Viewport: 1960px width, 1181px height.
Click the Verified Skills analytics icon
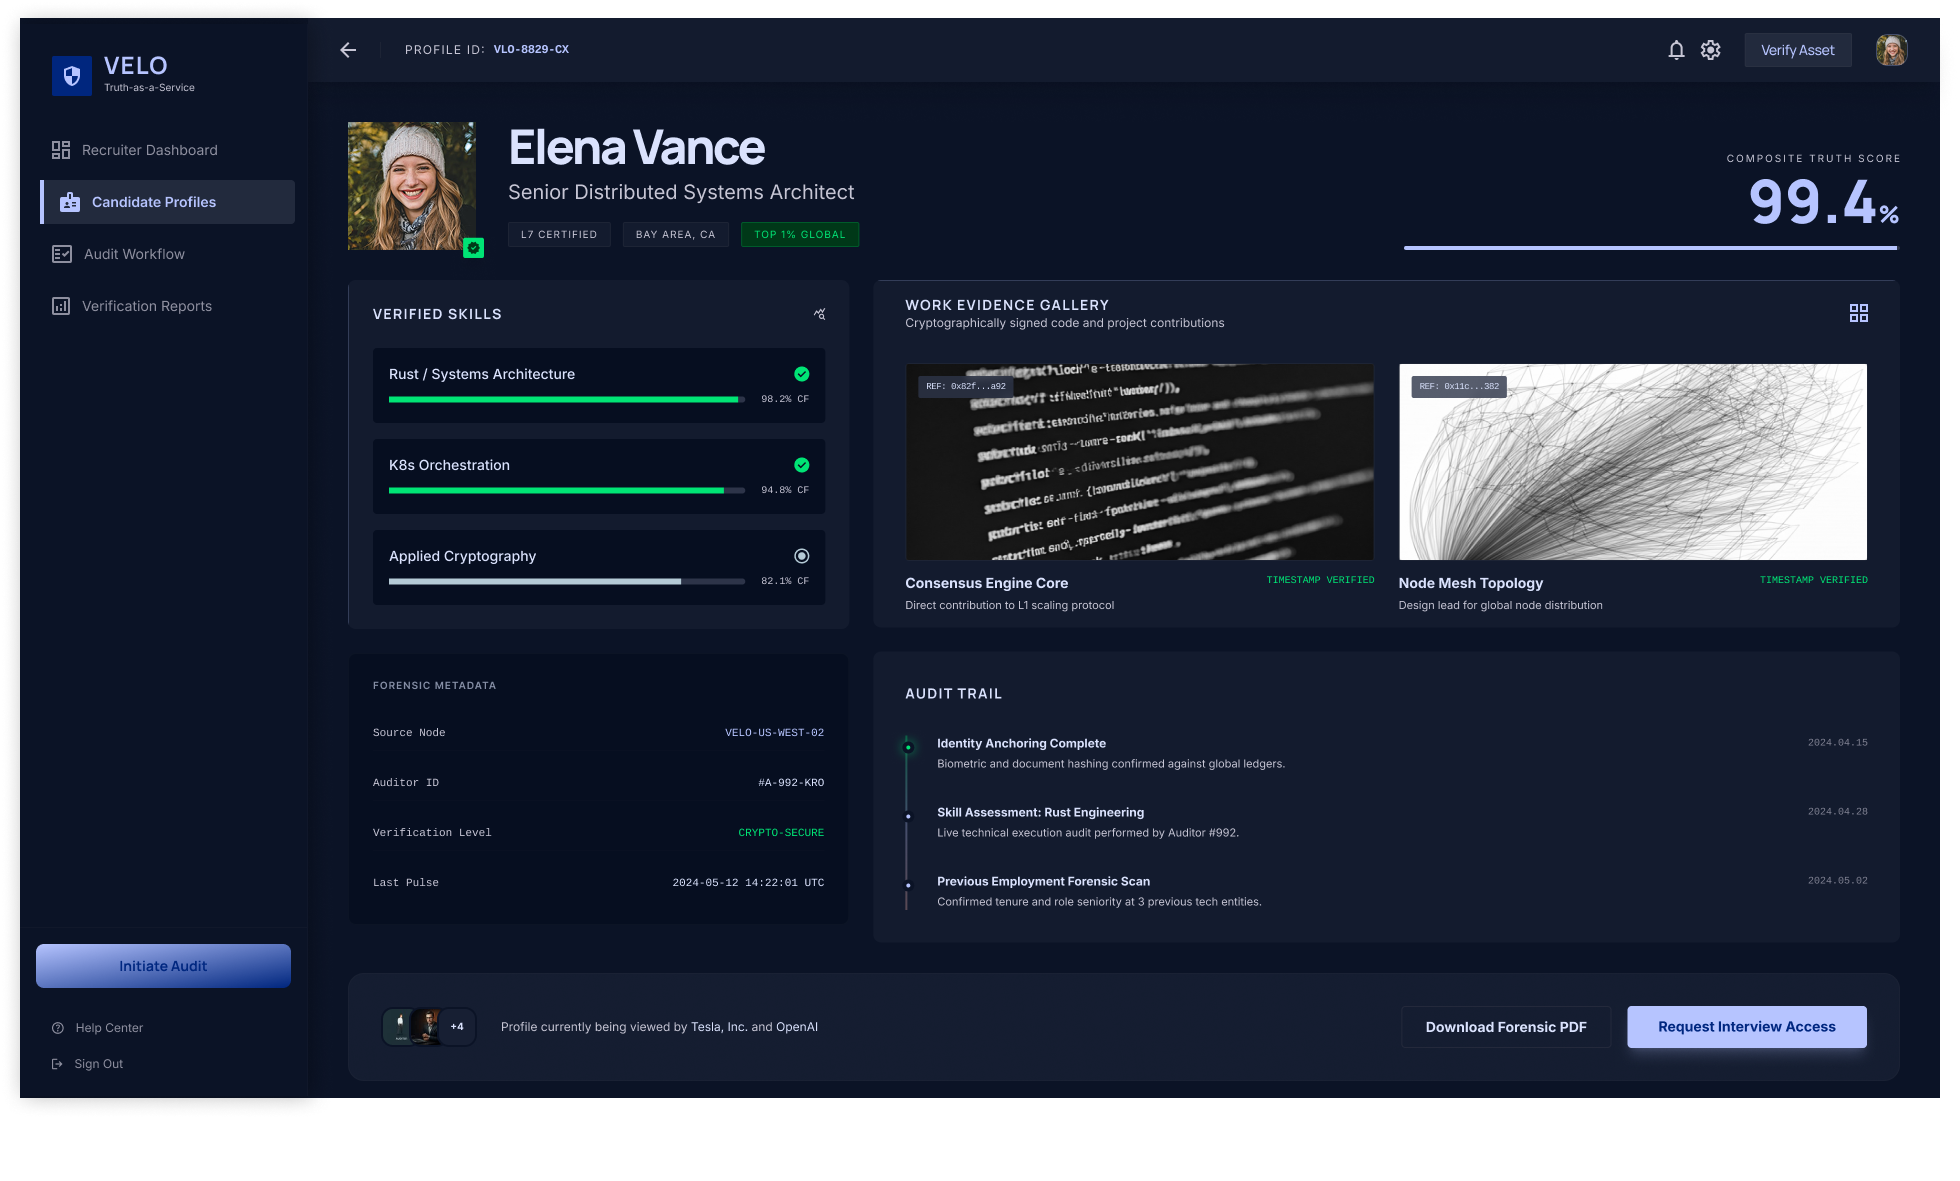click(820, 314)
